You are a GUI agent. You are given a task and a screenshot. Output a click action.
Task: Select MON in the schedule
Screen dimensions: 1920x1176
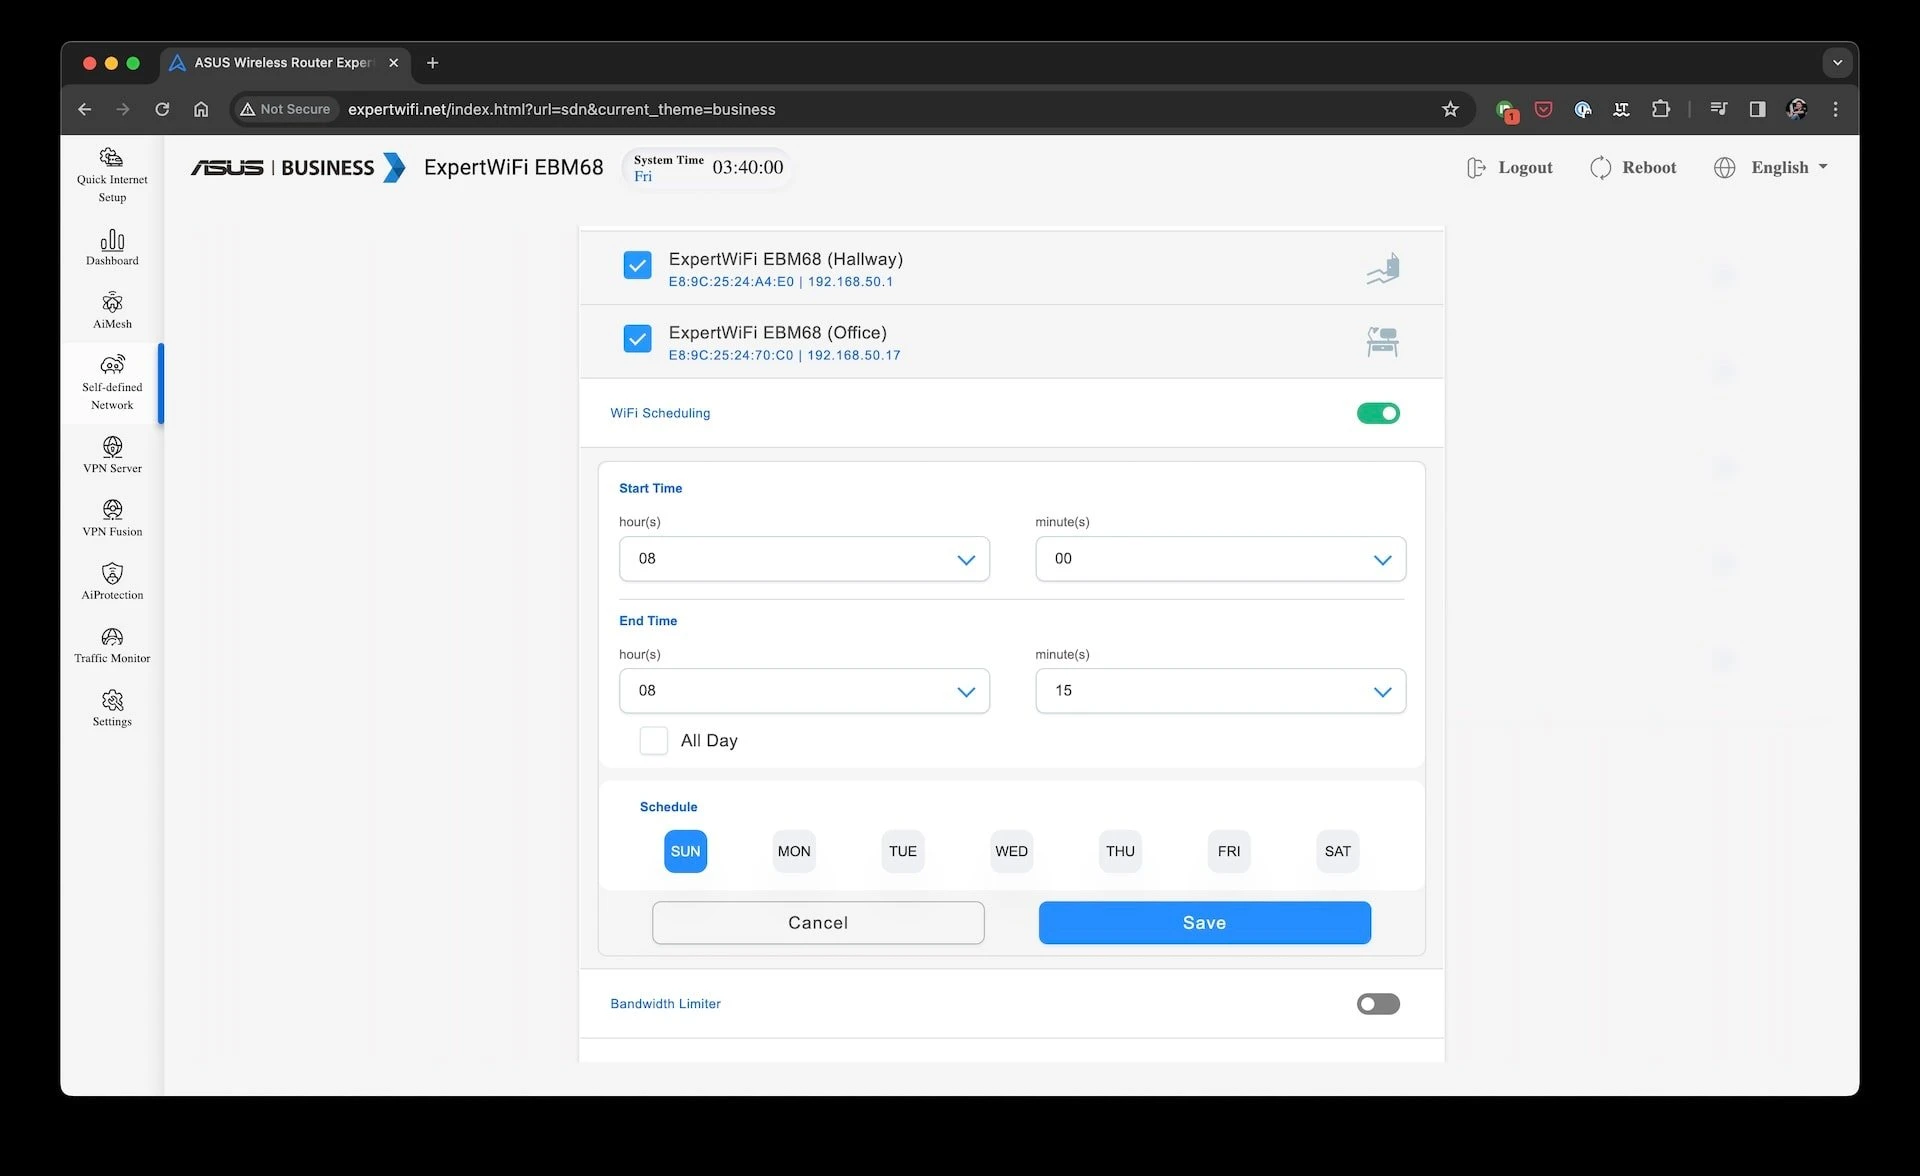(794, 851)
